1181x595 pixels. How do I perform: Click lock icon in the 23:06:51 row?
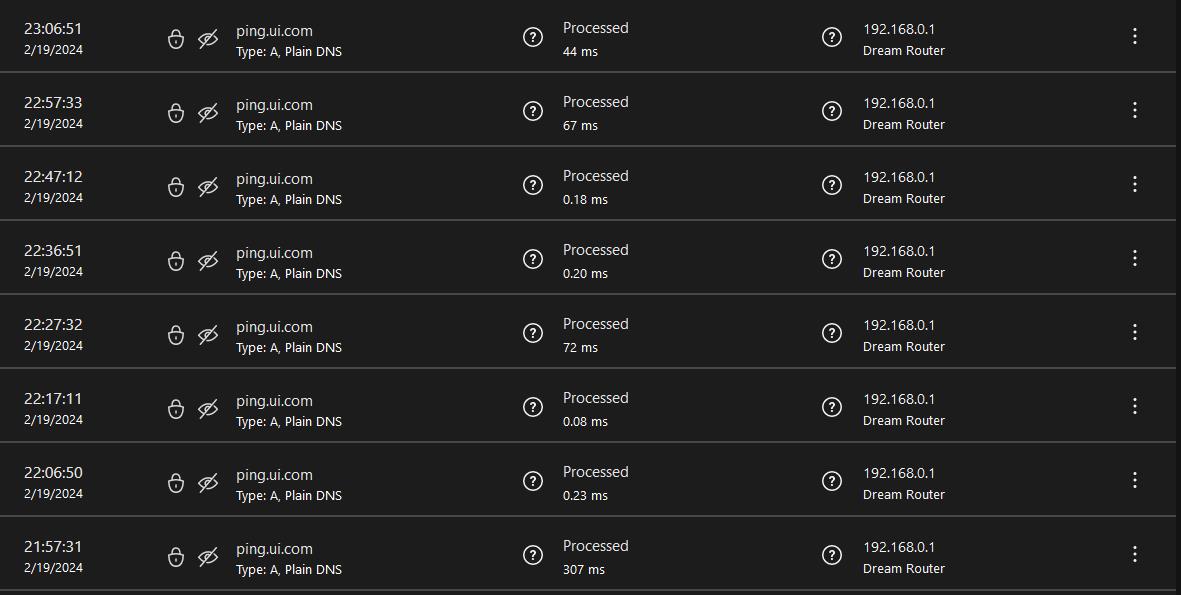[x=175, y=39]
